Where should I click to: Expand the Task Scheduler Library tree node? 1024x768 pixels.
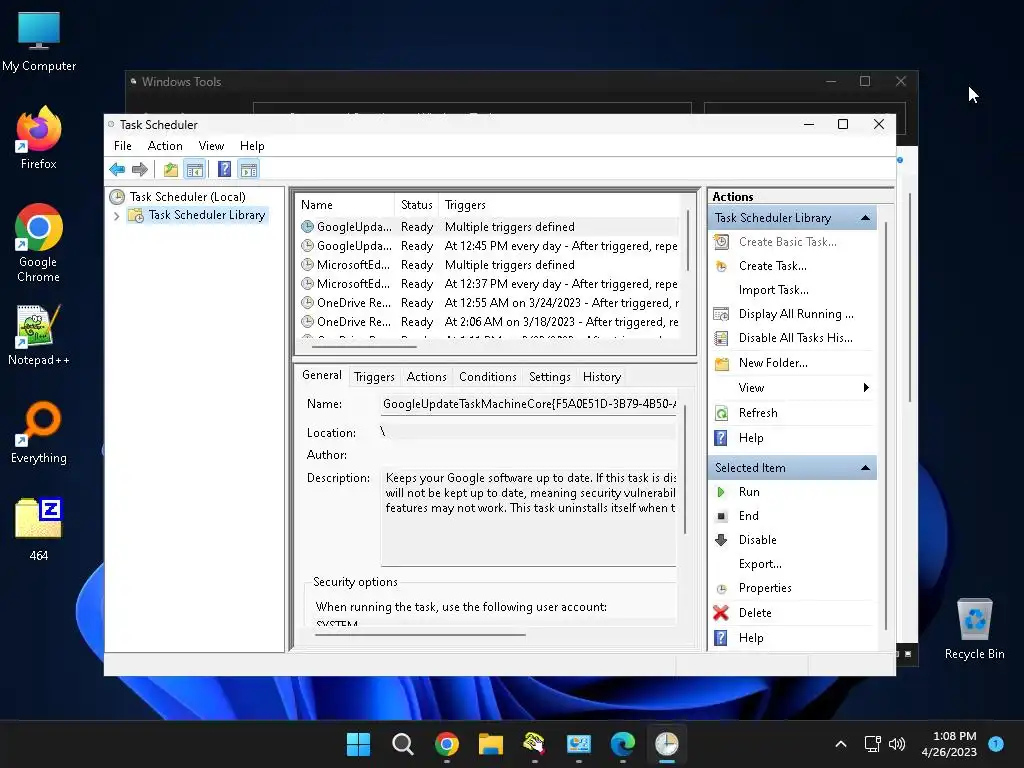click(116, 216)
